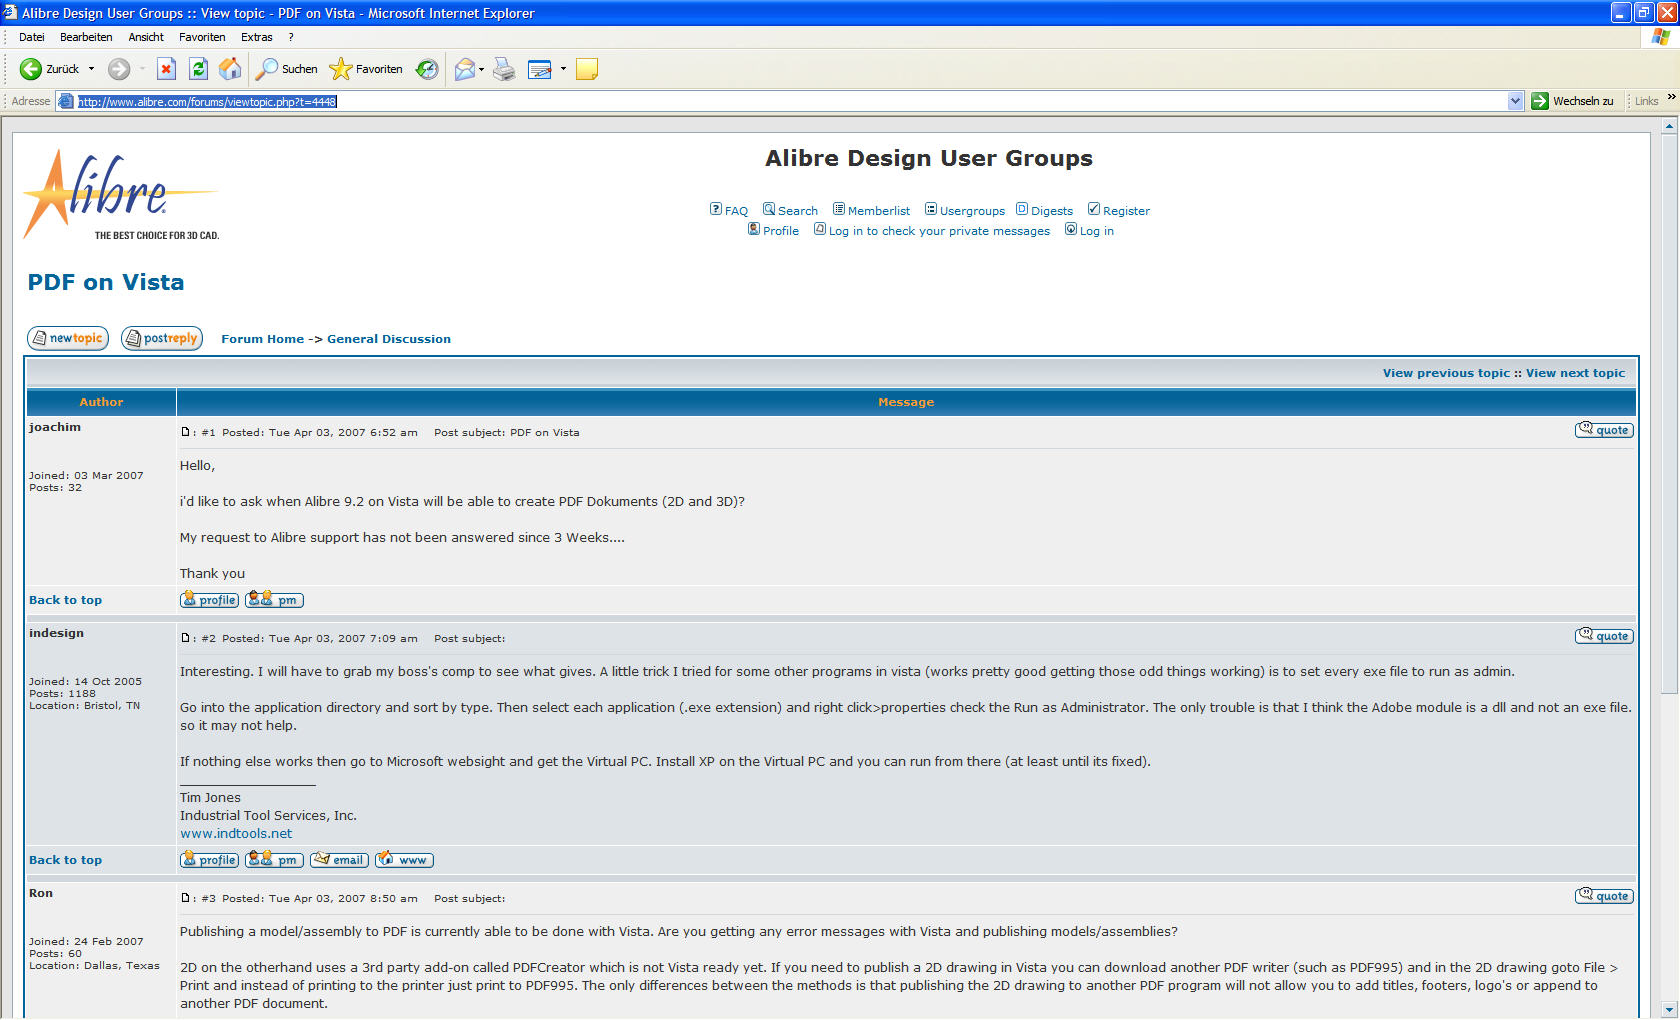Quote joachim's post #1
Screen dimensions: 1680x1020
click(x=1604, y=430)
